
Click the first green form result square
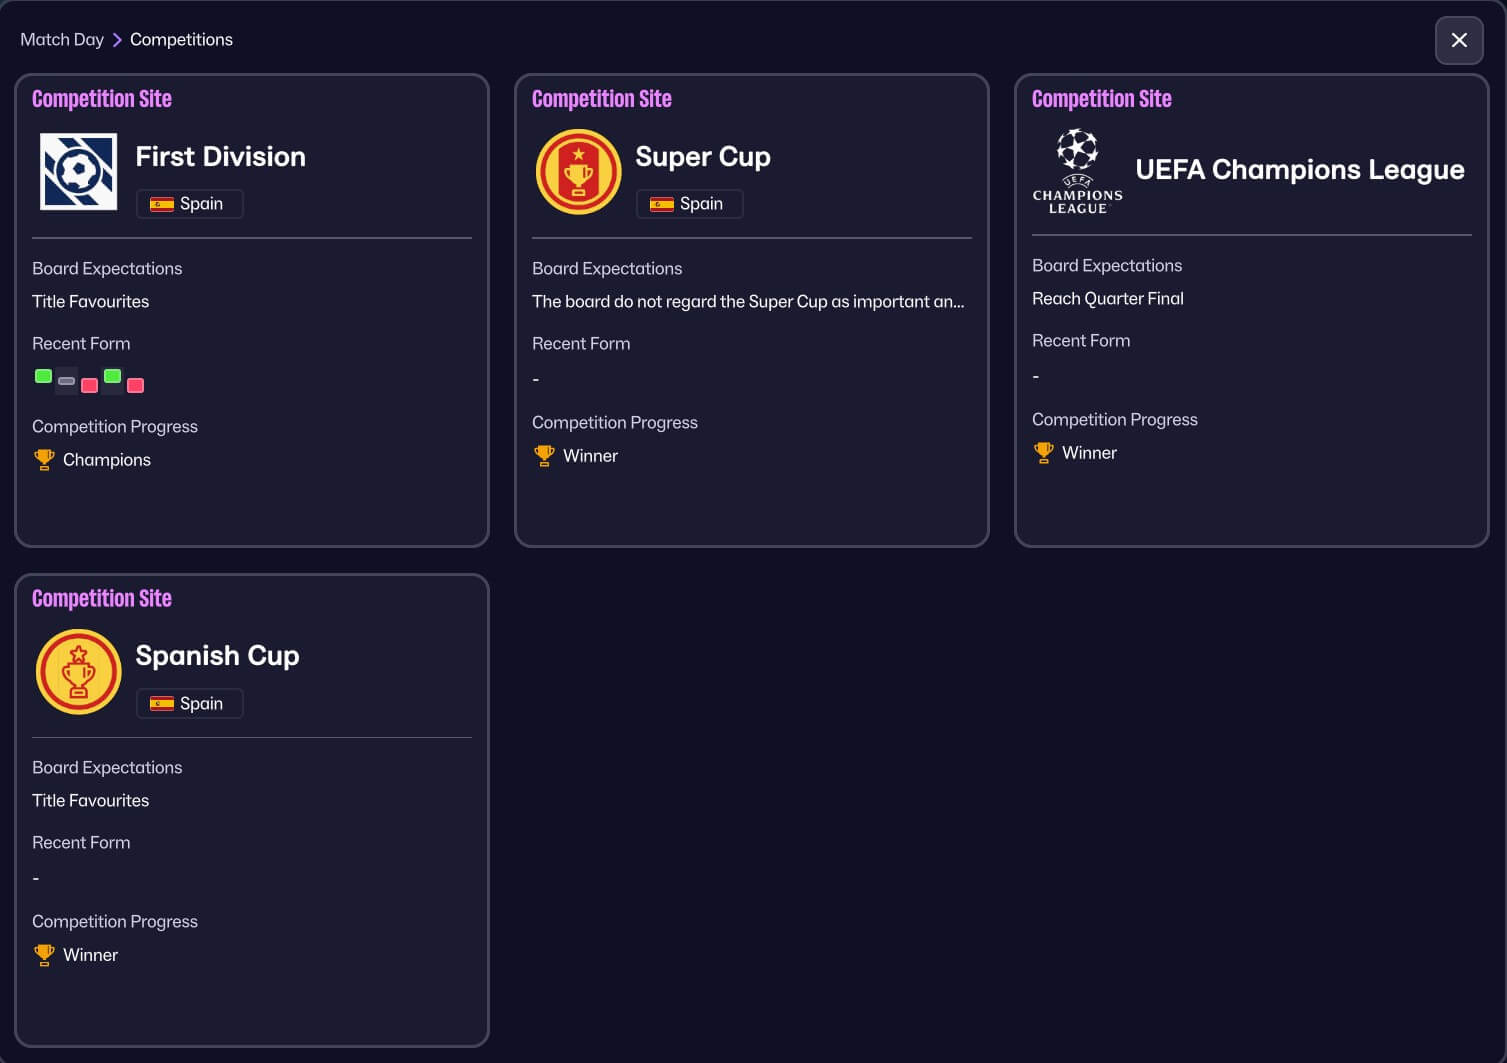[x=43, y=376]
